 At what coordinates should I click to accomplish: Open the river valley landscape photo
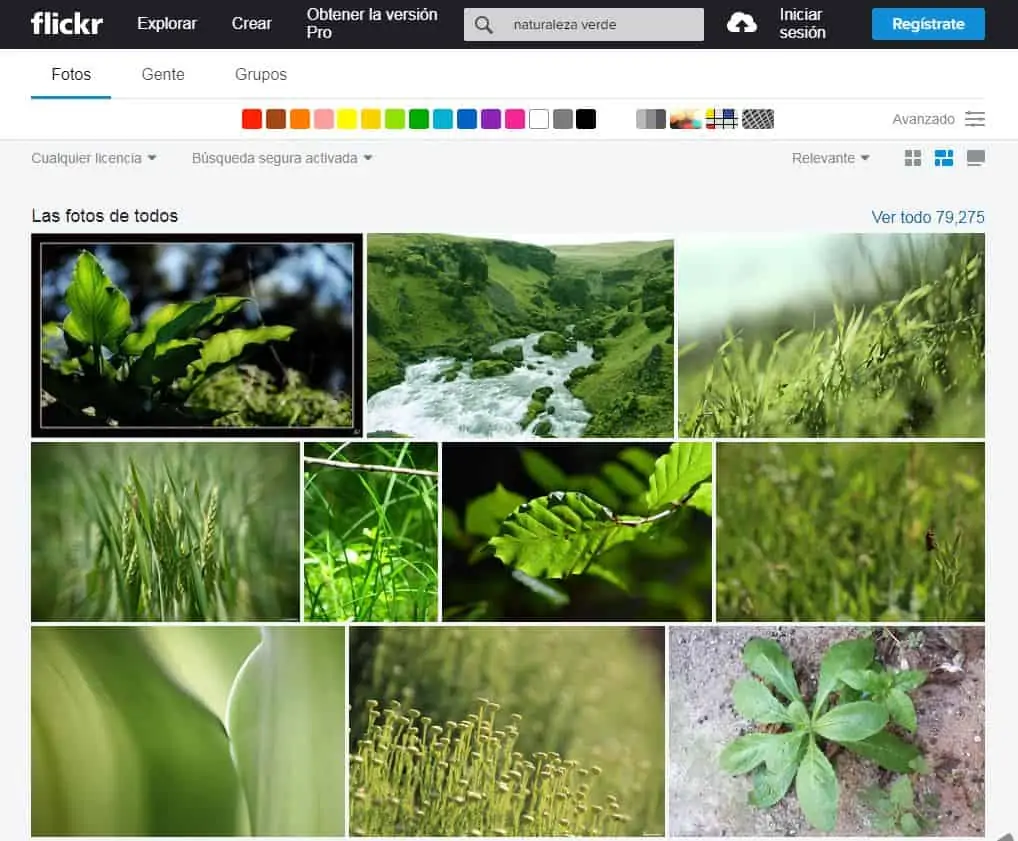[521, 335]
